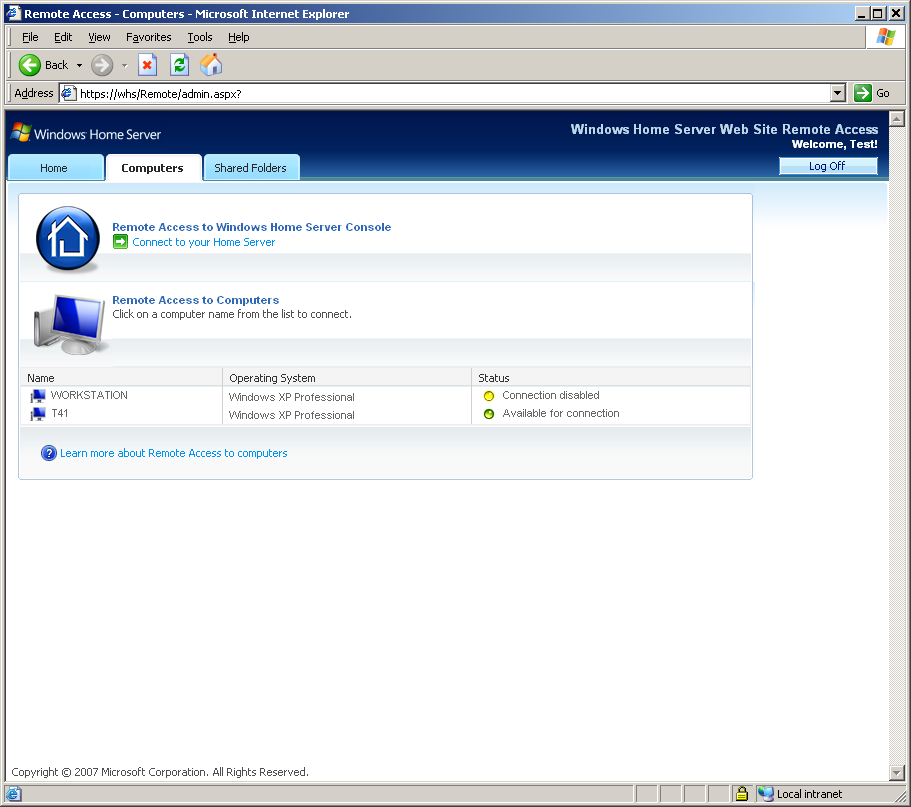
Task: Expand the Address bar dropdown list
Action: point(837,93)
